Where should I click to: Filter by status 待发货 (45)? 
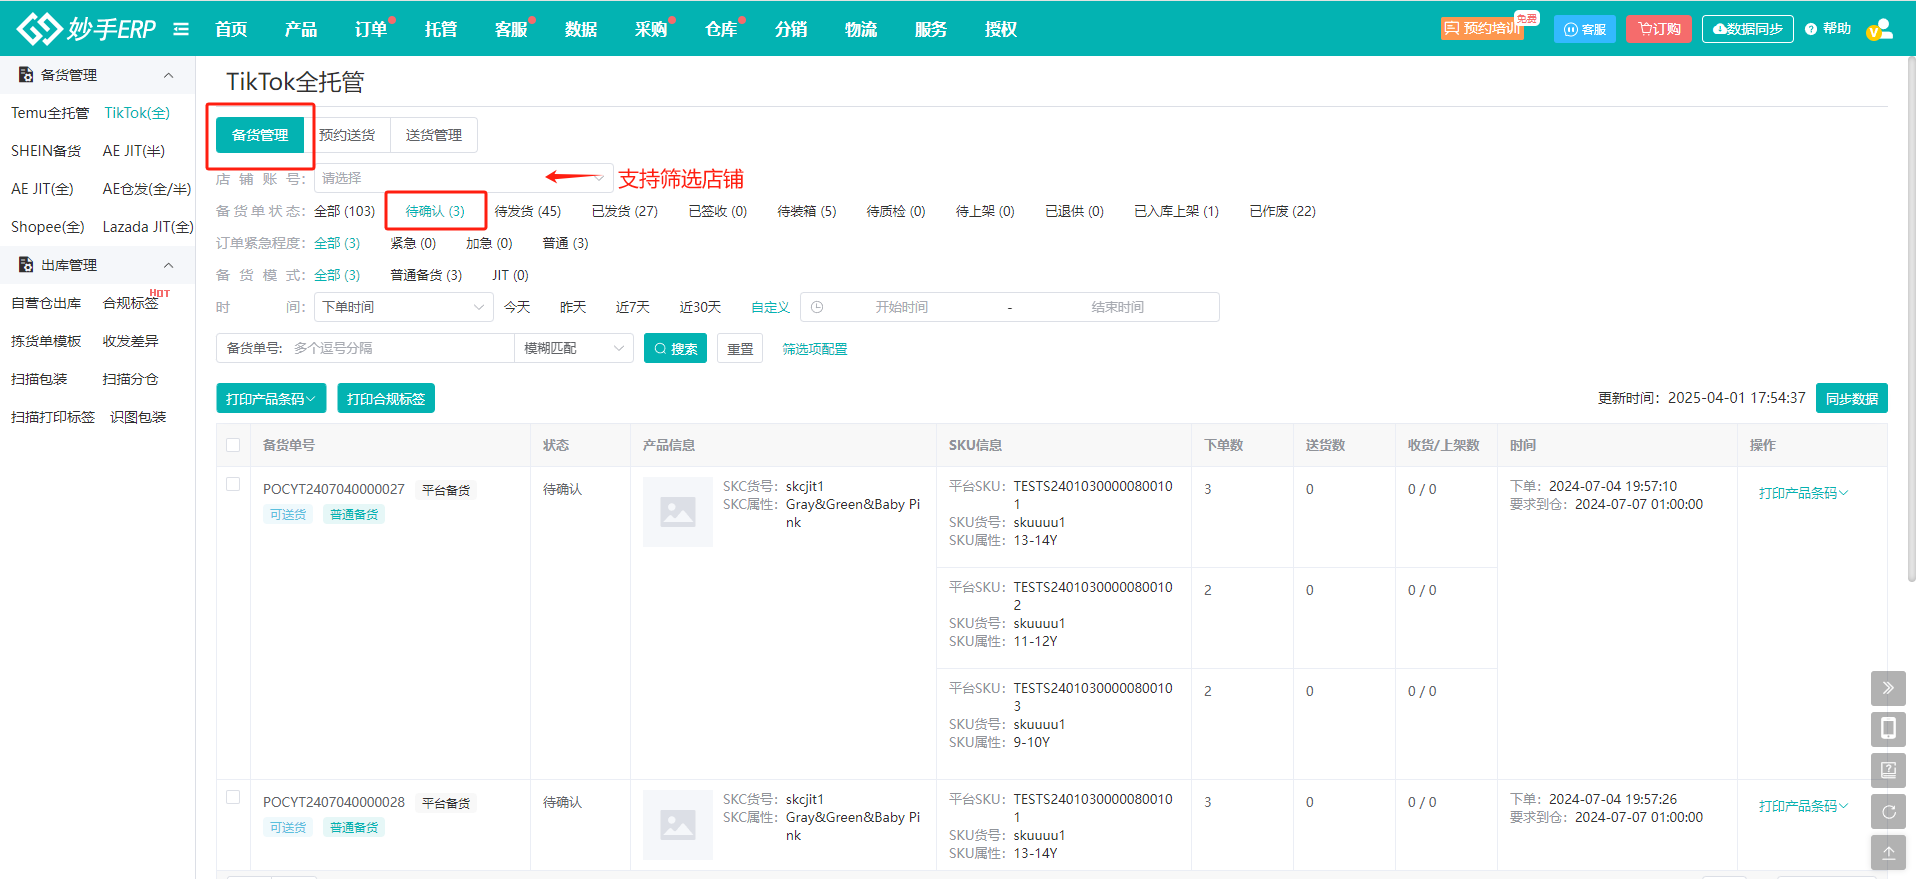point(528,211)
